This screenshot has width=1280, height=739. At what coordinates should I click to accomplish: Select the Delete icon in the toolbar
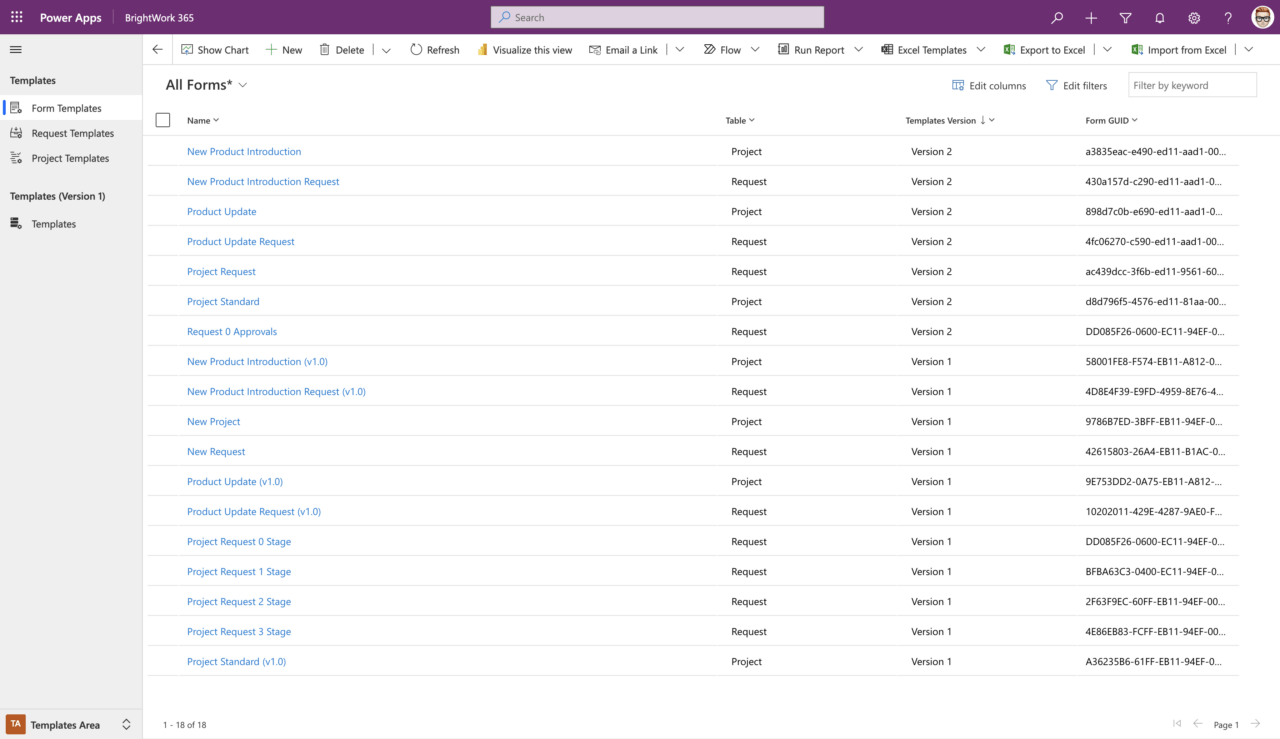(x=342, y=49)
